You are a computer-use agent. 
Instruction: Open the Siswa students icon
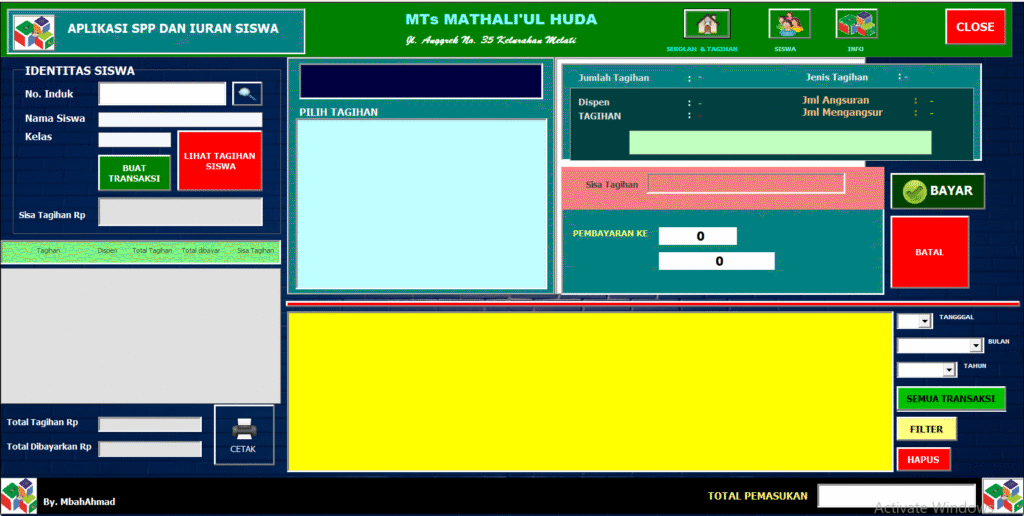pyautogui.click(x=789, y=24)
